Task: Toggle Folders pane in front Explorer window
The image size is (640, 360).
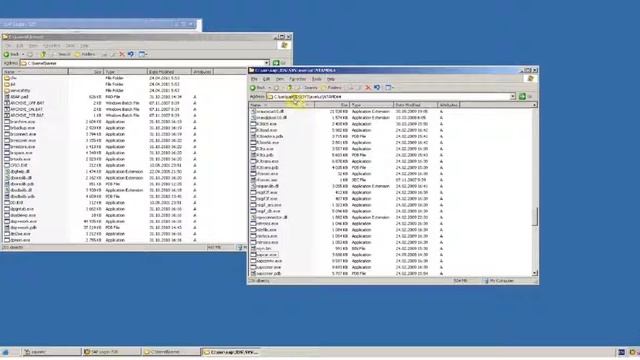Action: [x=331, y=88]
